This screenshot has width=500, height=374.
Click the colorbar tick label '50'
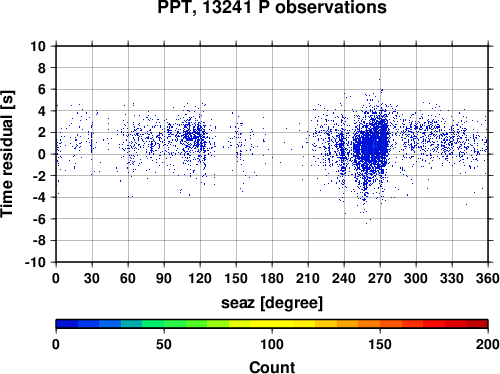tap(164, 344)
